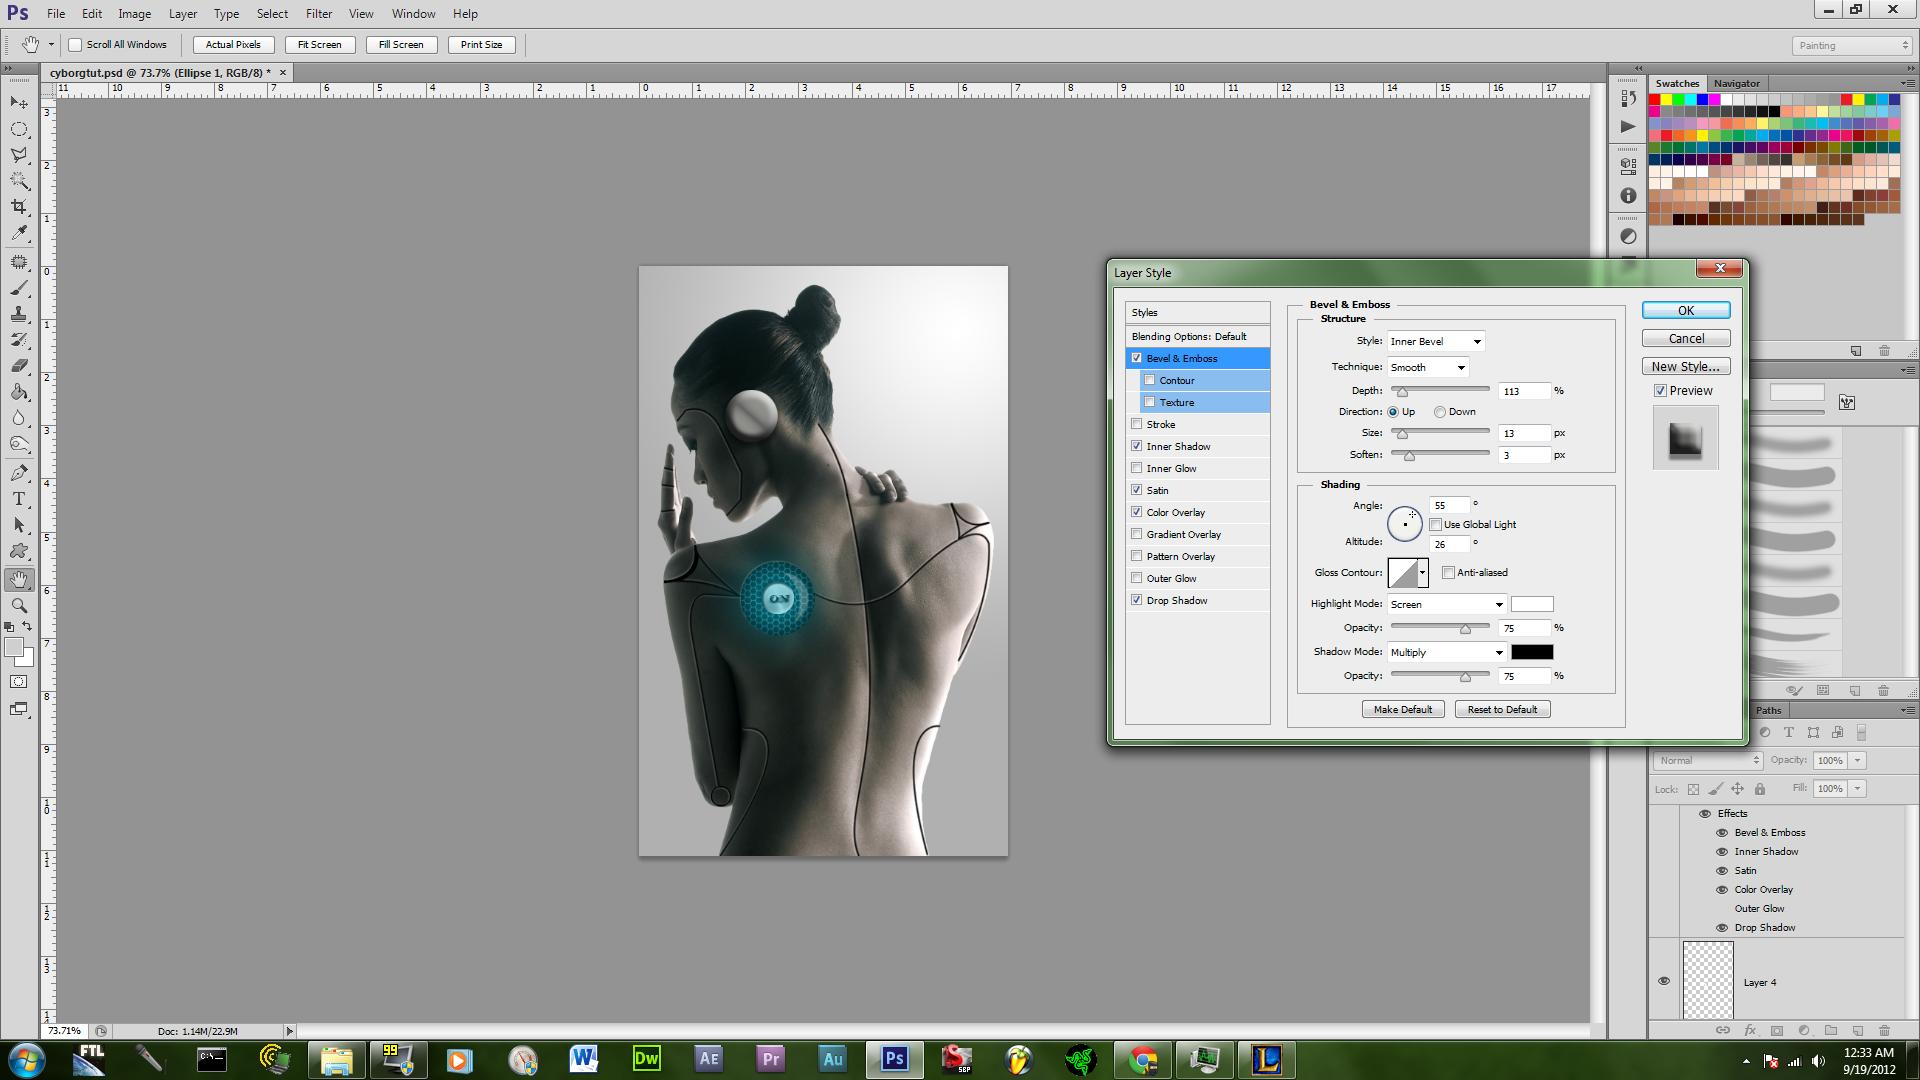
Task: Click the Screen Mode icon in the toolbox
Action: coord(19,709)
